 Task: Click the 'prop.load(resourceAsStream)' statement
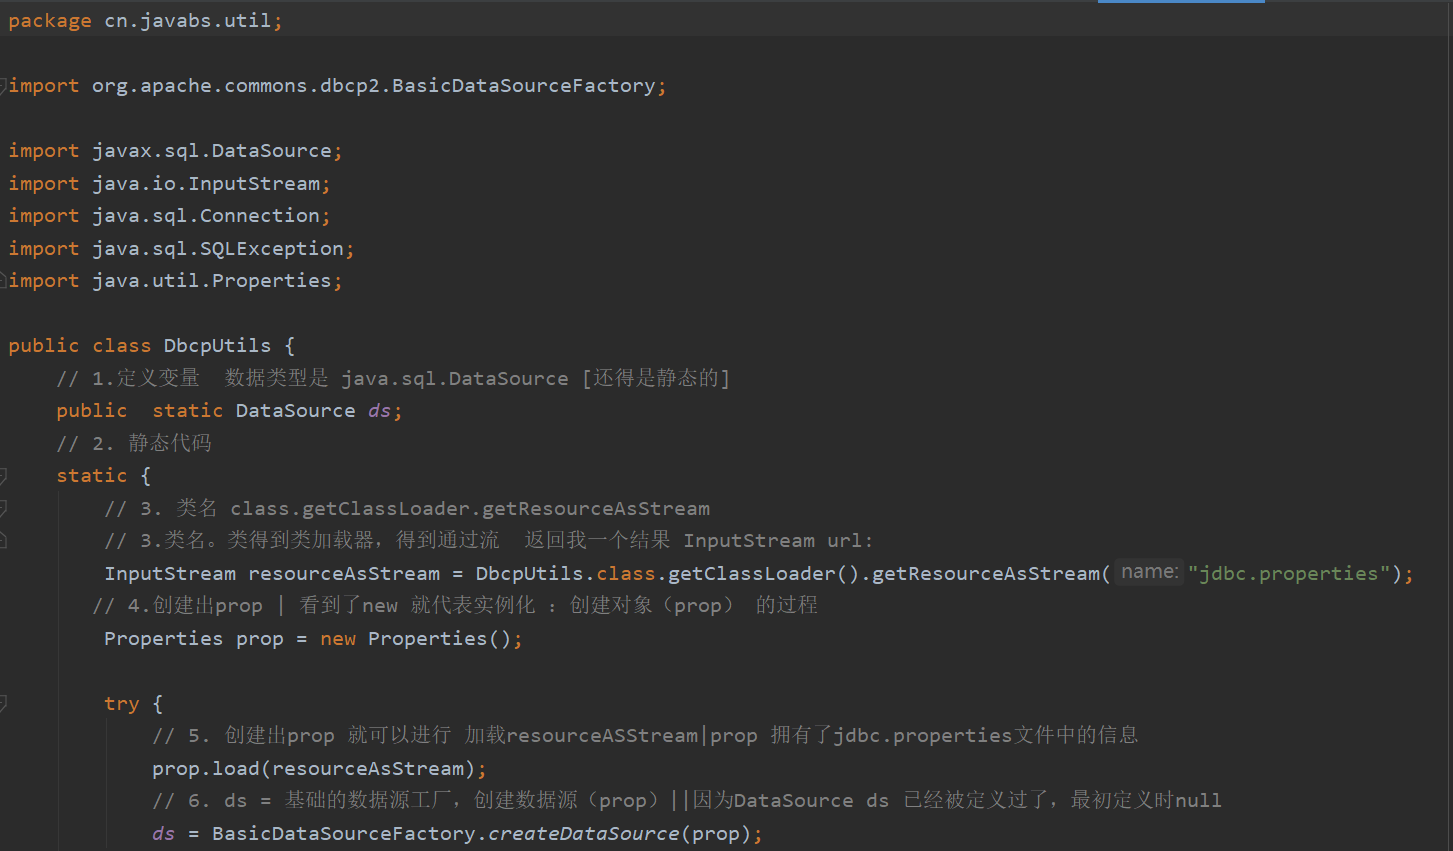click(319, 769)
